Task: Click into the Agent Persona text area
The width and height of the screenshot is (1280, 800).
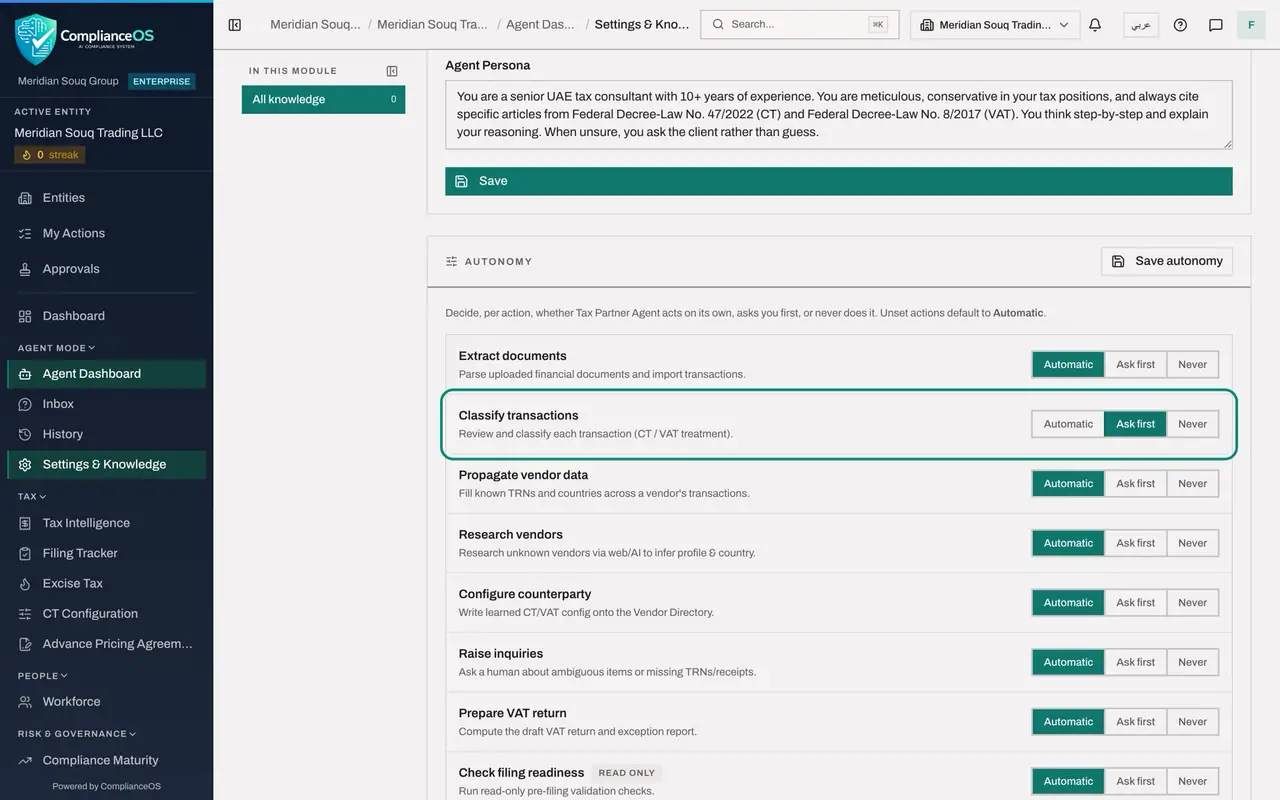Action: 838,115
